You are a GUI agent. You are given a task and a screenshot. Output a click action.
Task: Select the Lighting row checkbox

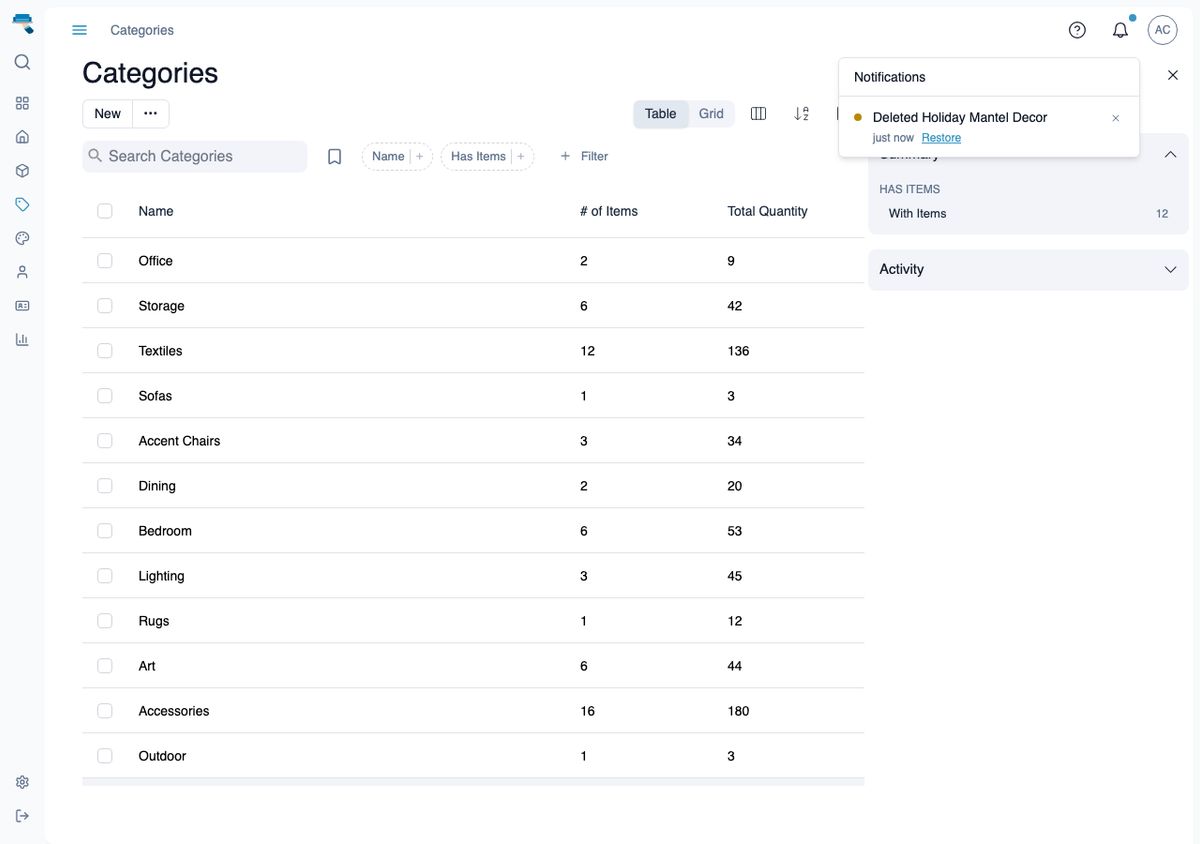click(105, 576)
